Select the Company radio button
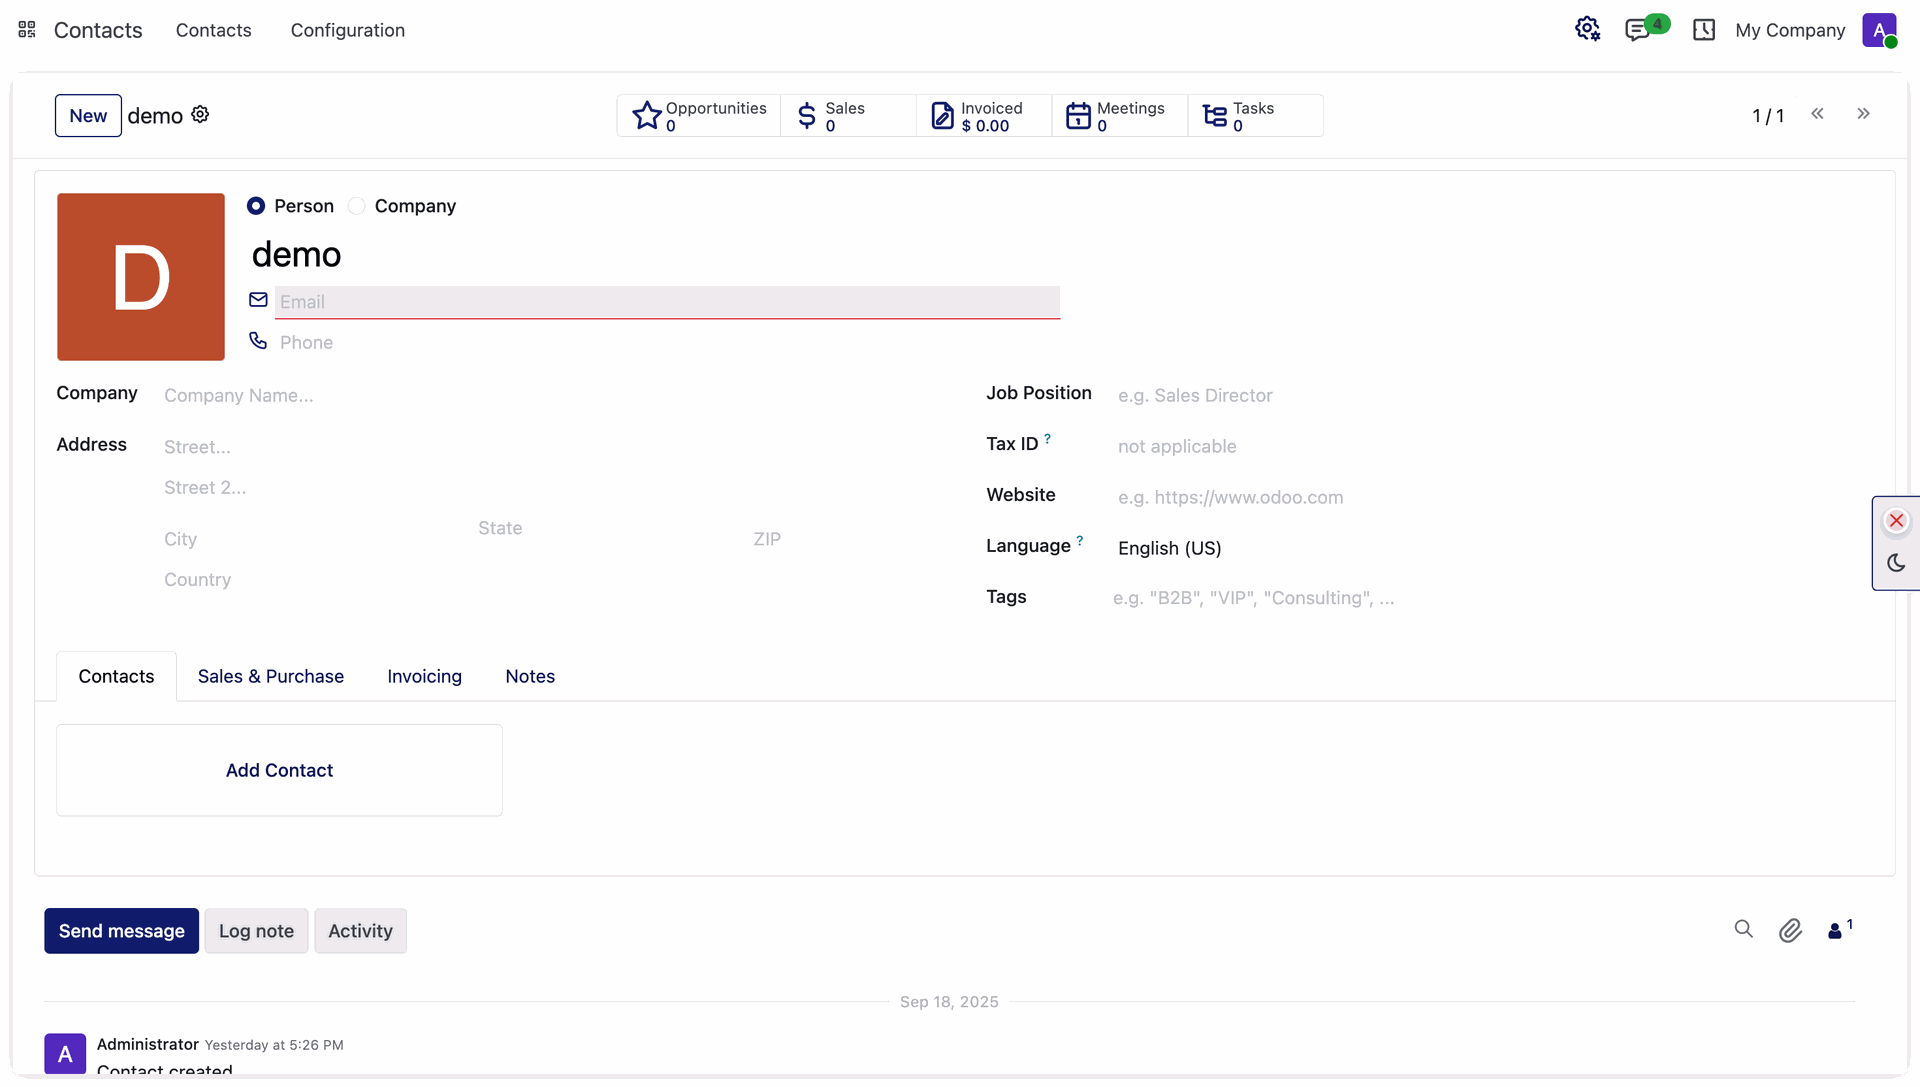 pyautogui.click(x=357, y=206)
